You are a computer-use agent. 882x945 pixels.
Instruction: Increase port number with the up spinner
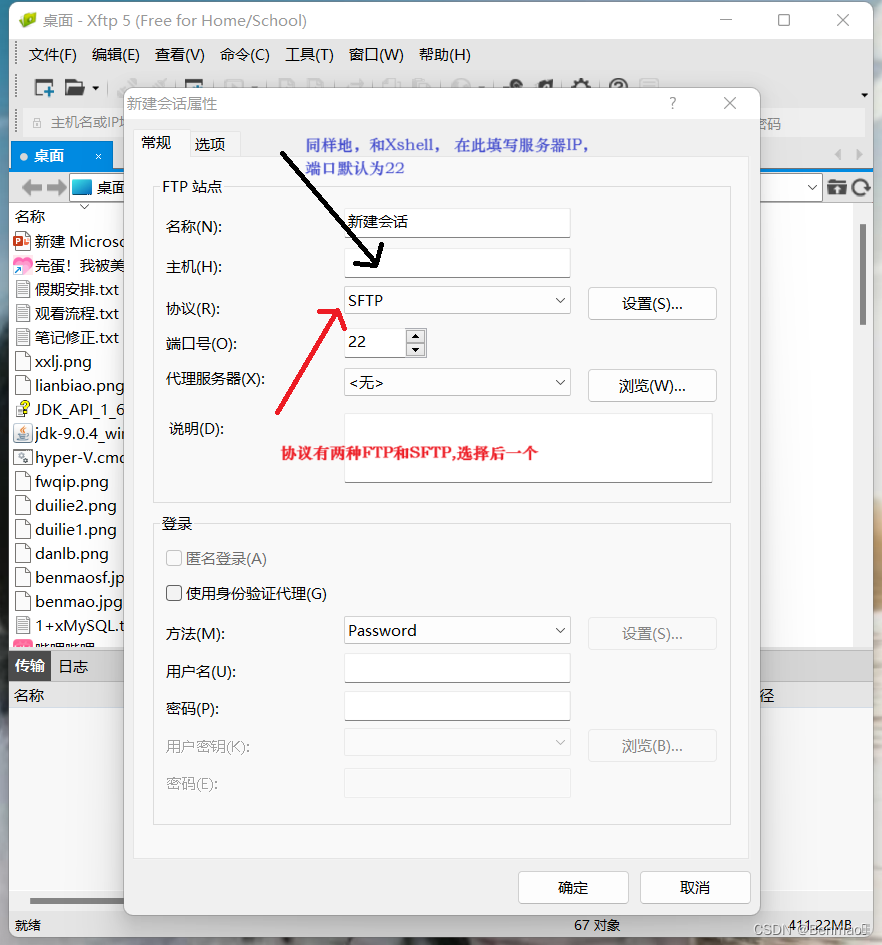pos(415,336)
